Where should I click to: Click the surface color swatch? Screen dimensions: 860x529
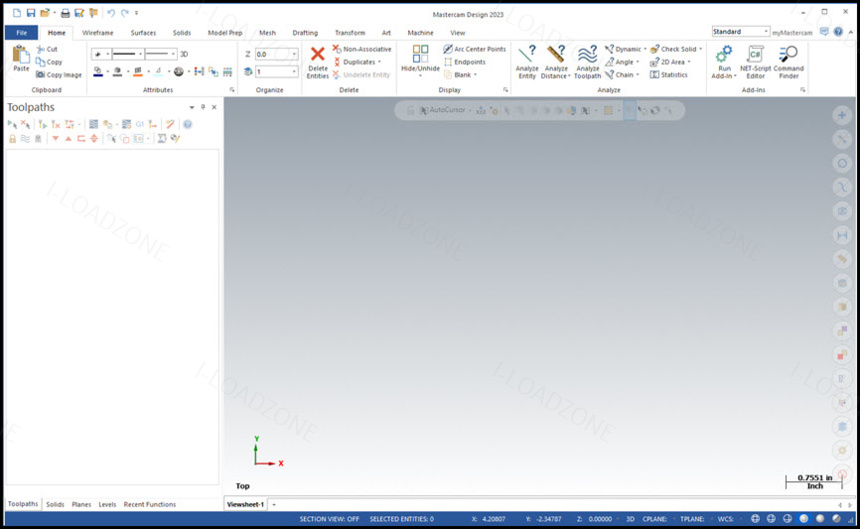click(x=117, y=72)
